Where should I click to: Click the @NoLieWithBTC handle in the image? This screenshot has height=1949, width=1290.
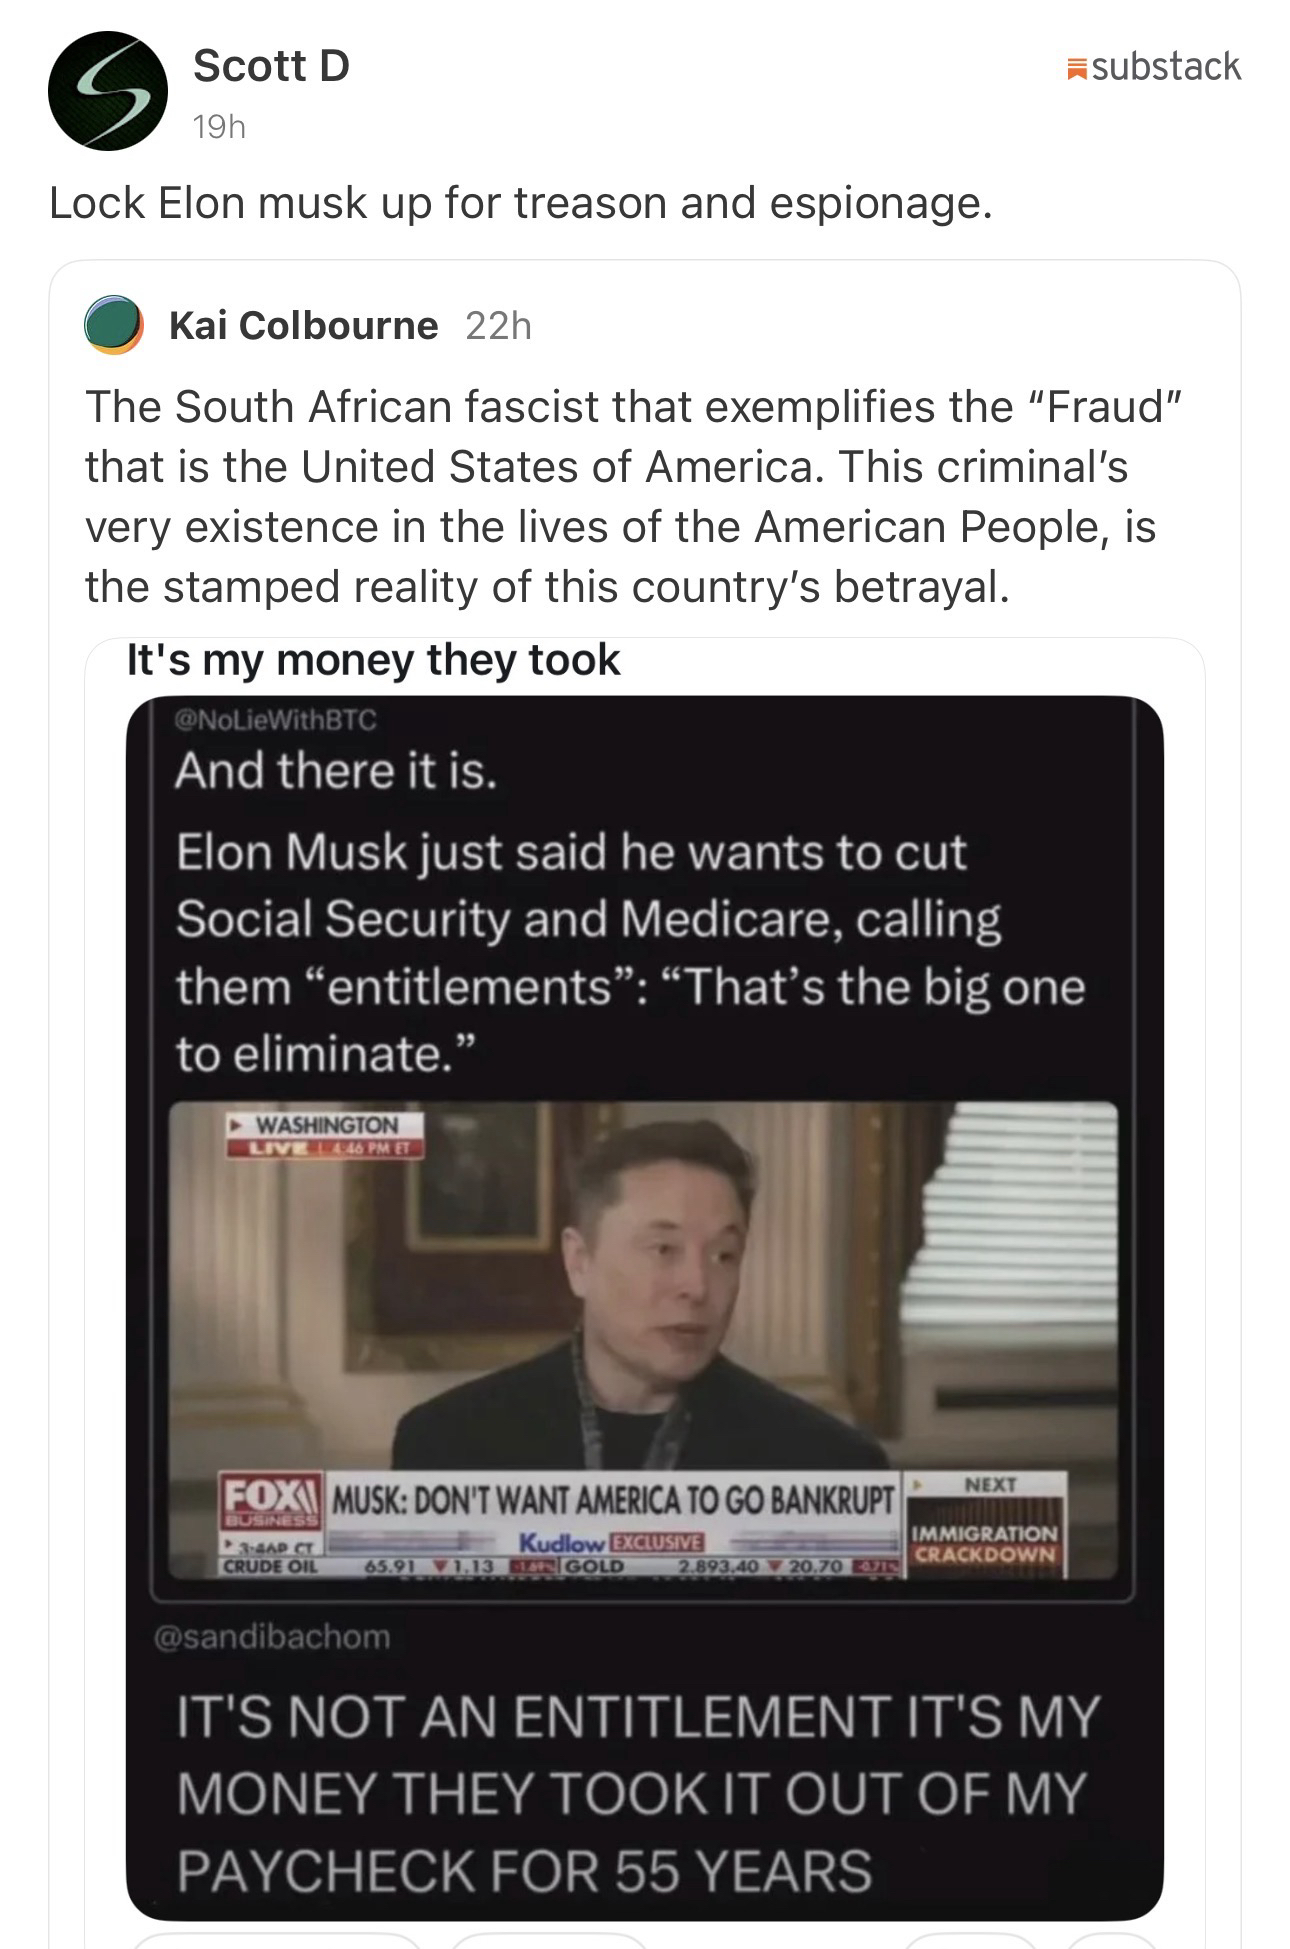click(275, 720)
